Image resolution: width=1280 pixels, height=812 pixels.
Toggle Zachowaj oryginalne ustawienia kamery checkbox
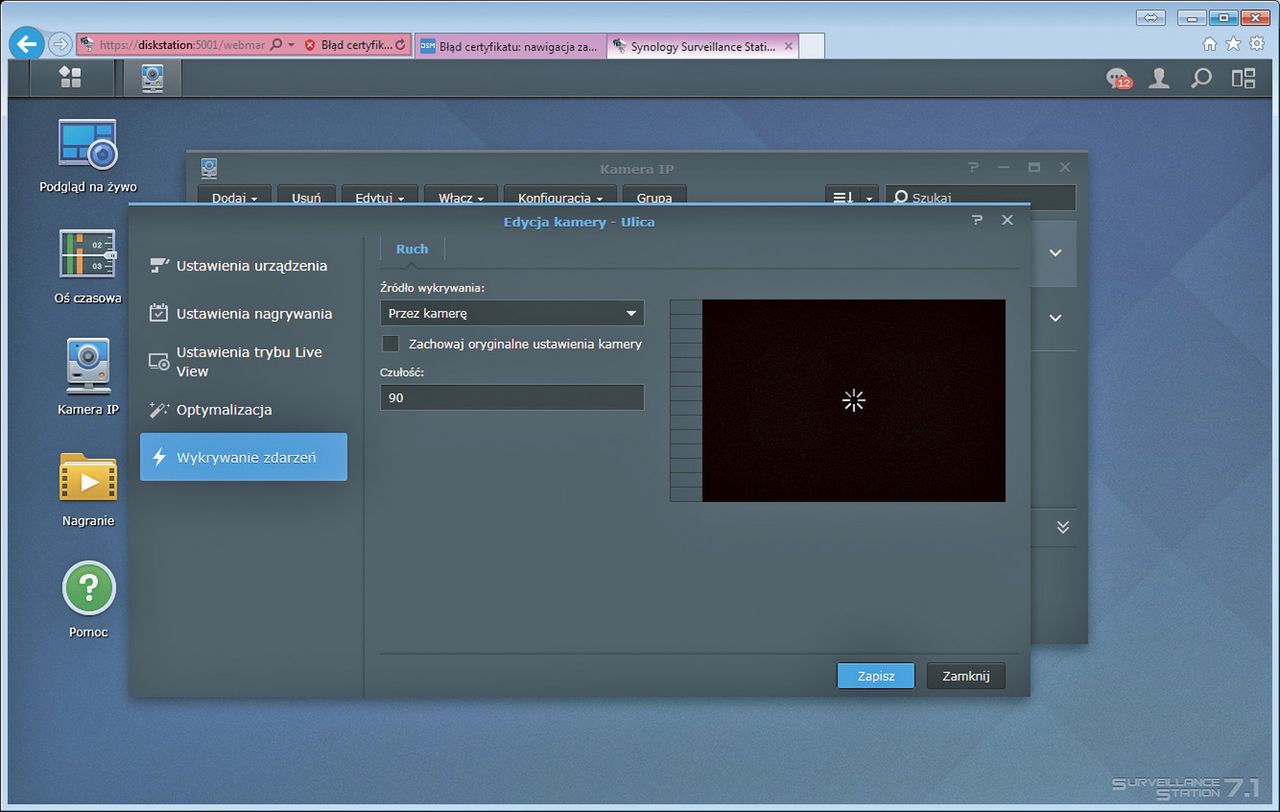click(x=391, y=344)
